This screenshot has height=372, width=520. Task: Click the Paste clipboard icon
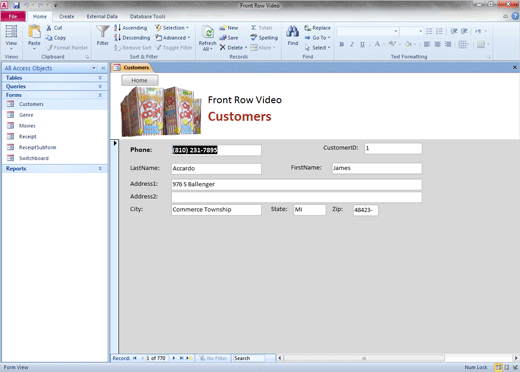click(x=34, y=32)
